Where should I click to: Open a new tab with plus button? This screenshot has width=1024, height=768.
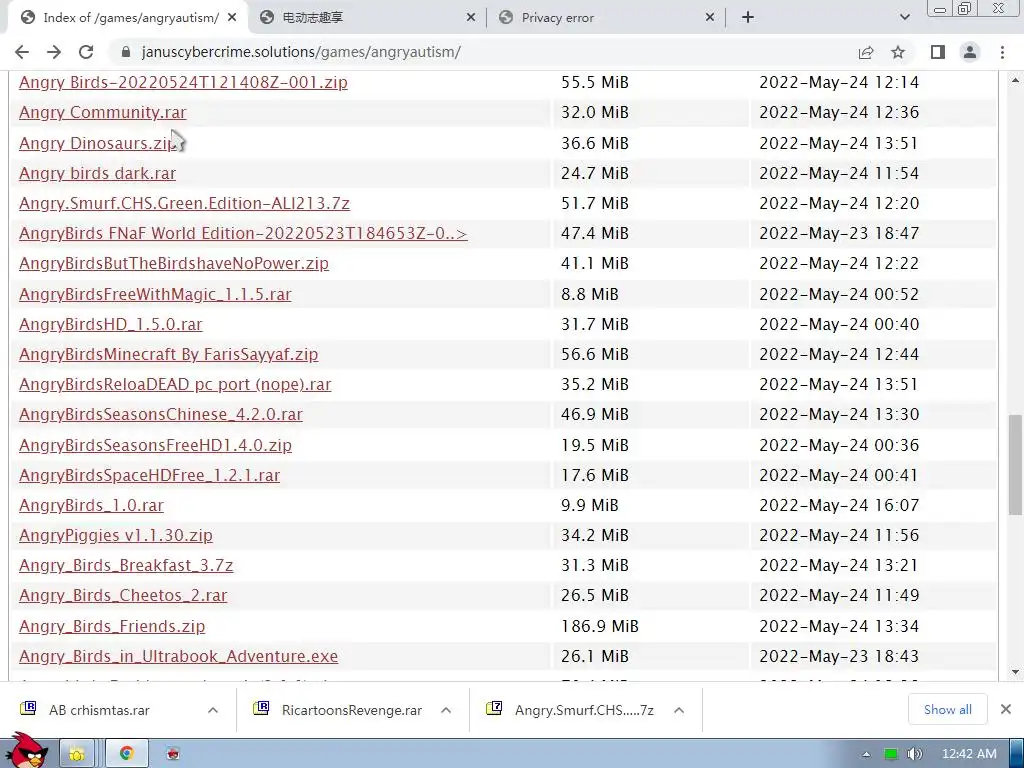748,18
